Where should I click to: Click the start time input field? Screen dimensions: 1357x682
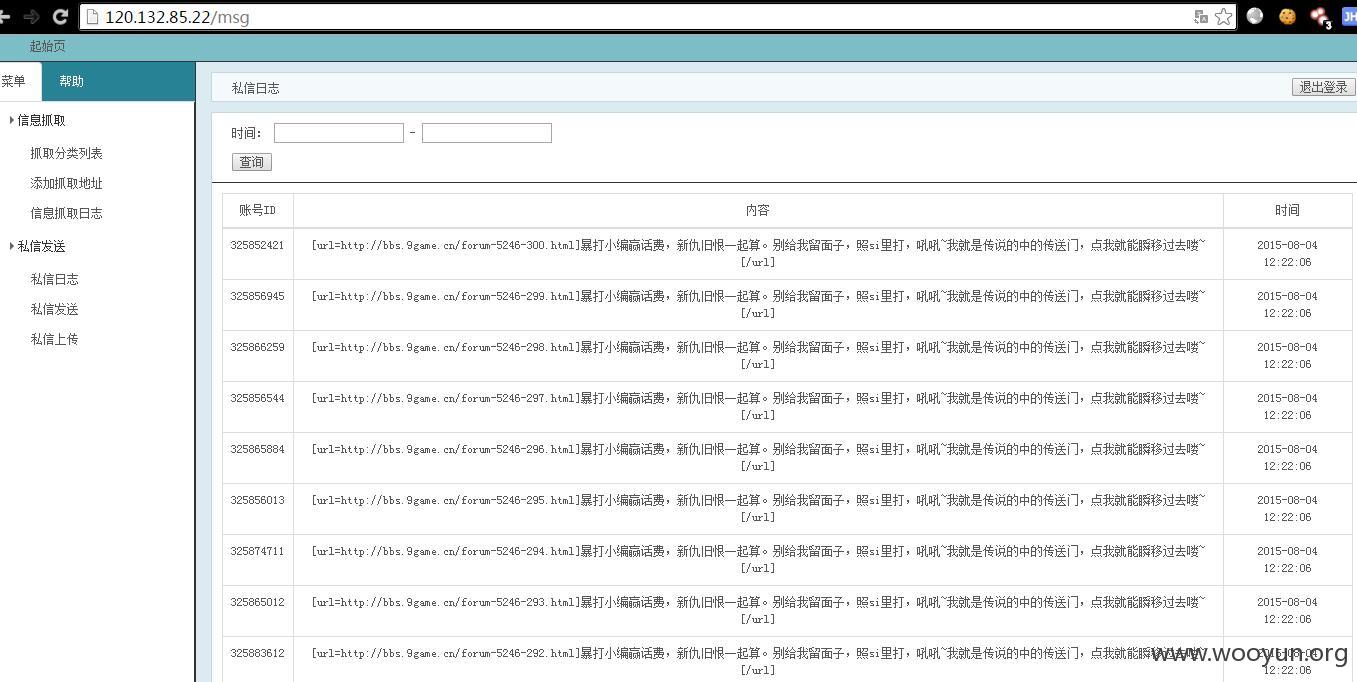339,133
